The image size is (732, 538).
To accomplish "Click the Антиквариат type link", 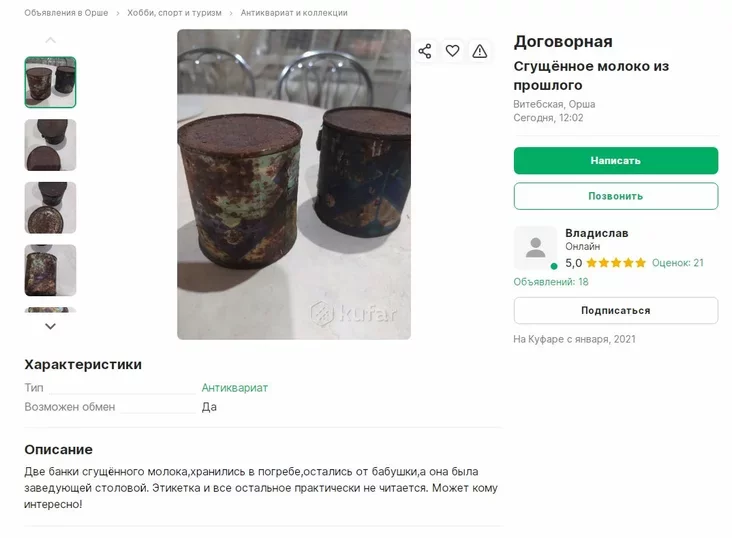I will tap(235, 388).
